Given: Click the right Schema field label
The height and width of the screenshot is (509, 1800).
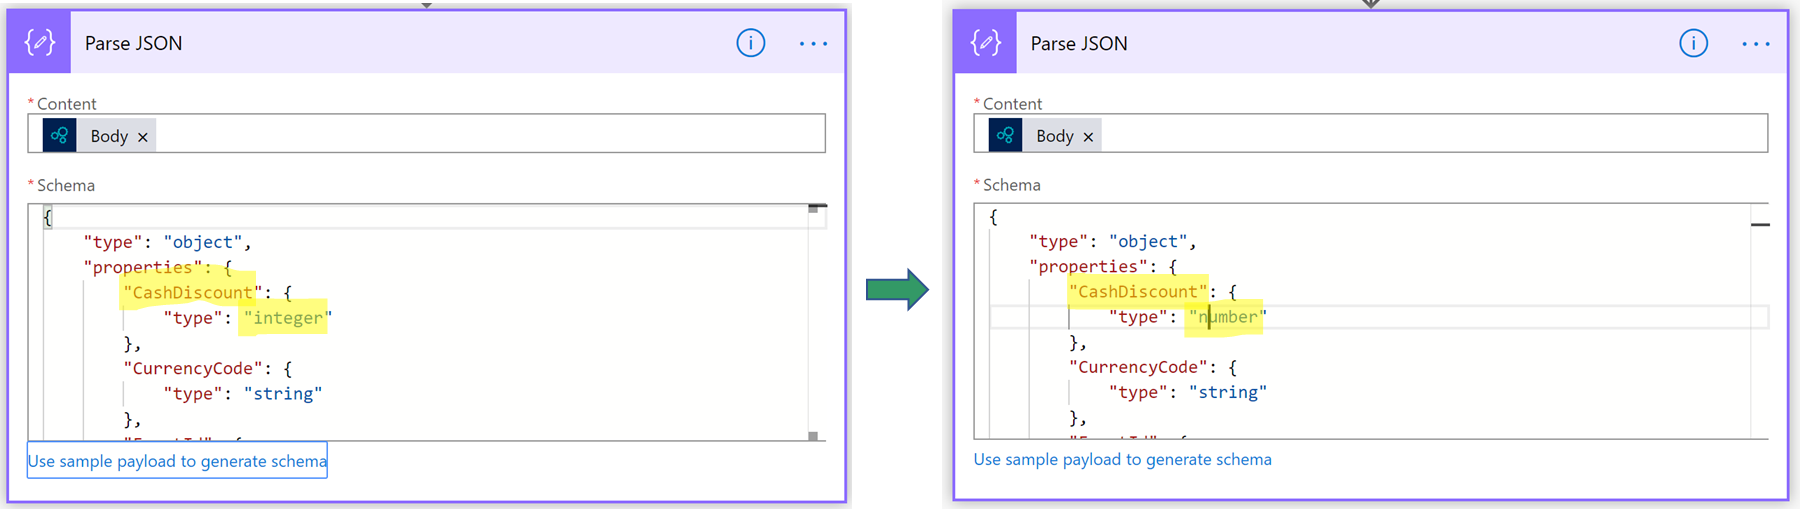Looking at the screenshot, I should 1012,185.
